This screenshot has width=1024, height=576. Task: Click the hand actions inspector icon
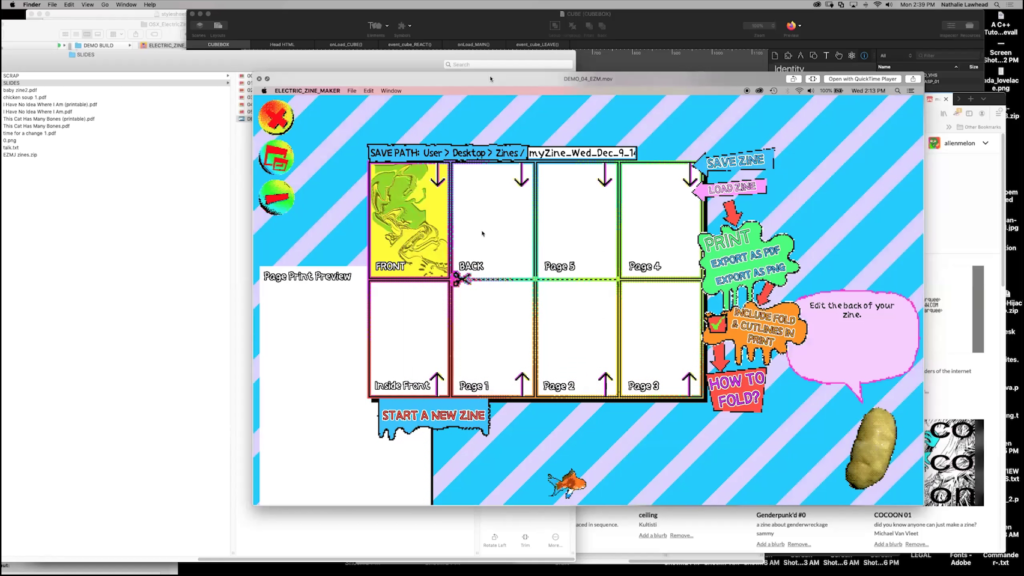tap(839, 56)
